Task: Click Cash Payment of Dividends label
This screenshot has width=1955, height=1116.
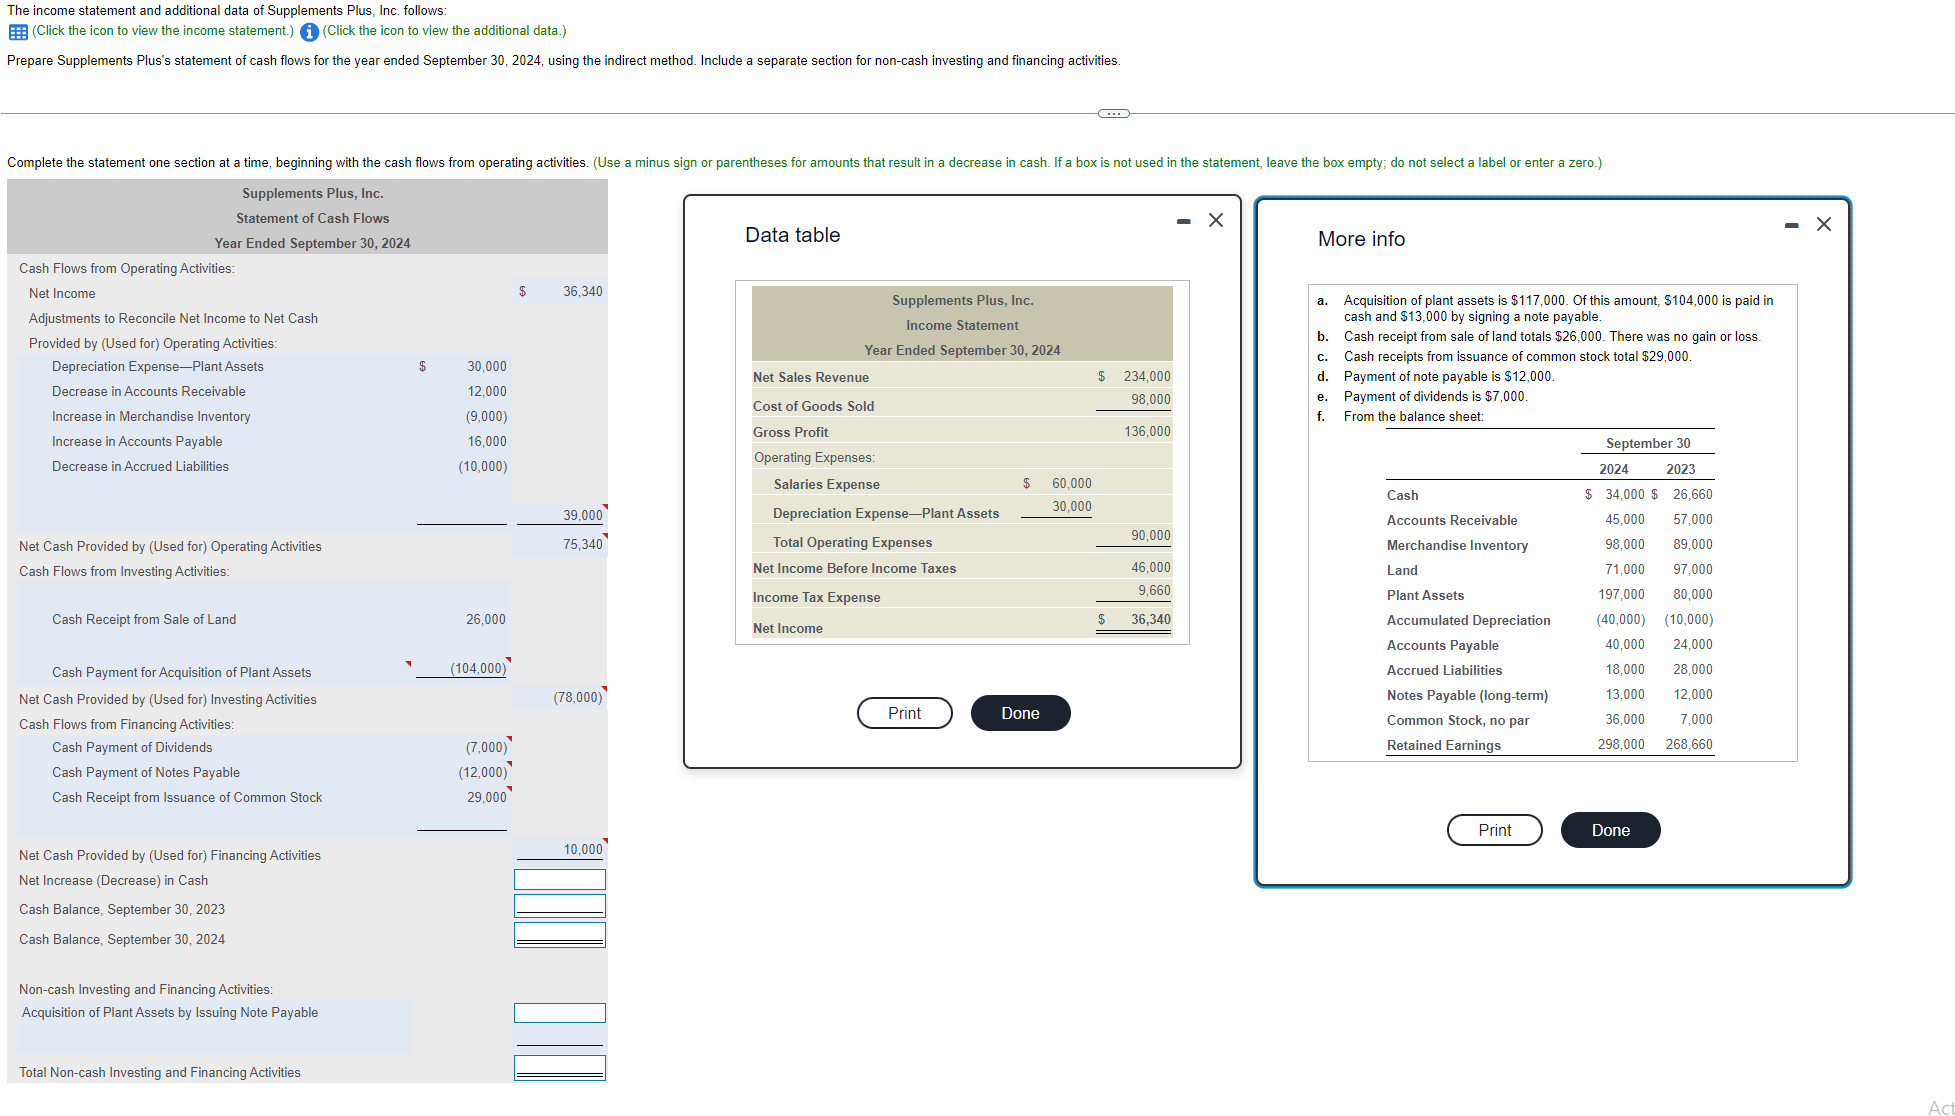Action: (x=132, y=748)
